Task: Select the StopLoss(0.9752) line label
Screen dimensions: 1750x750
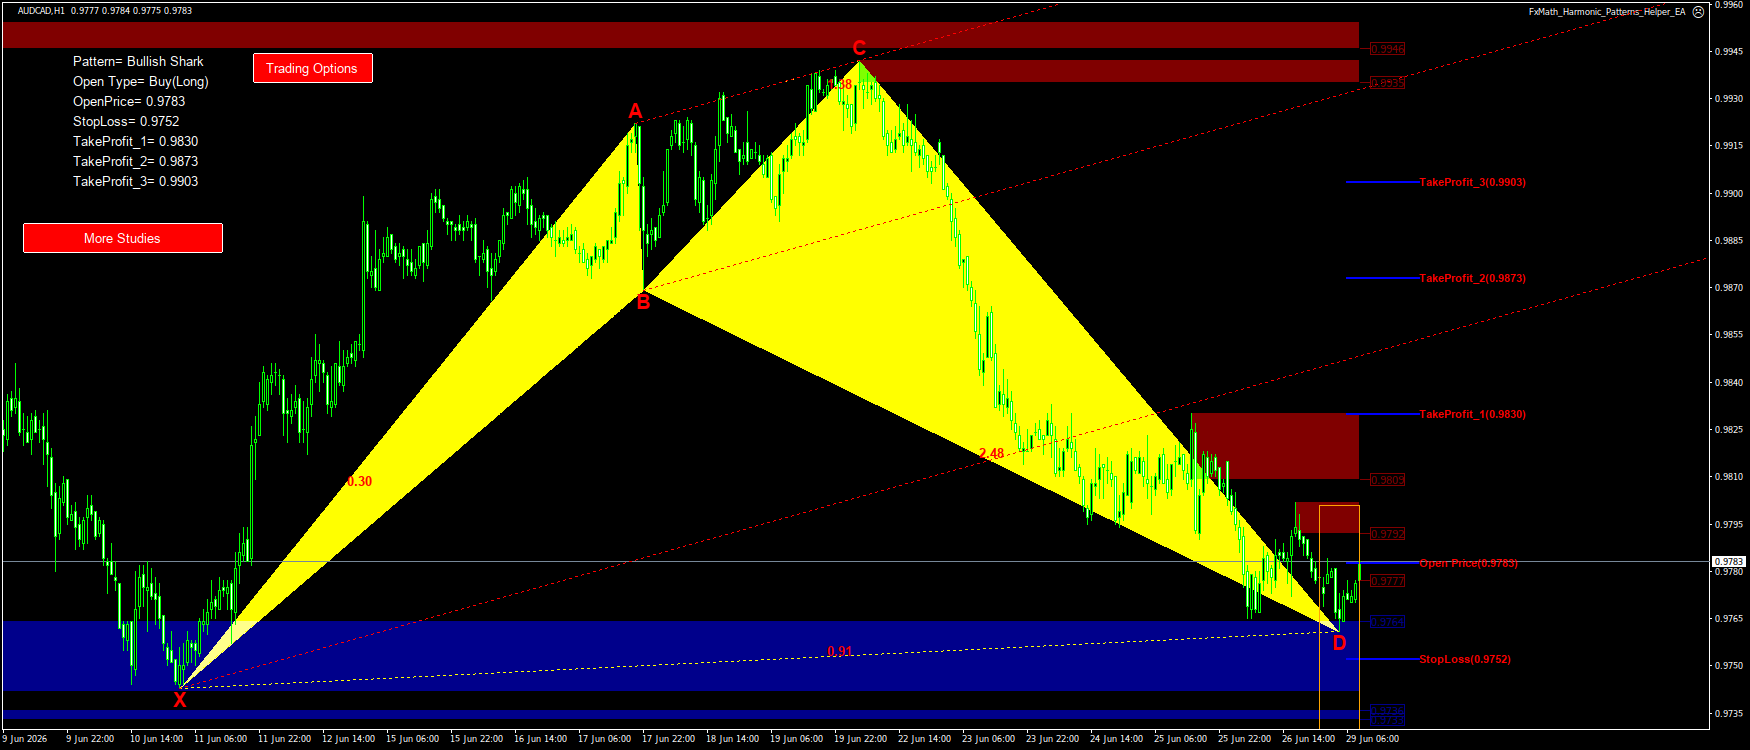Action: click(1465, 659)
